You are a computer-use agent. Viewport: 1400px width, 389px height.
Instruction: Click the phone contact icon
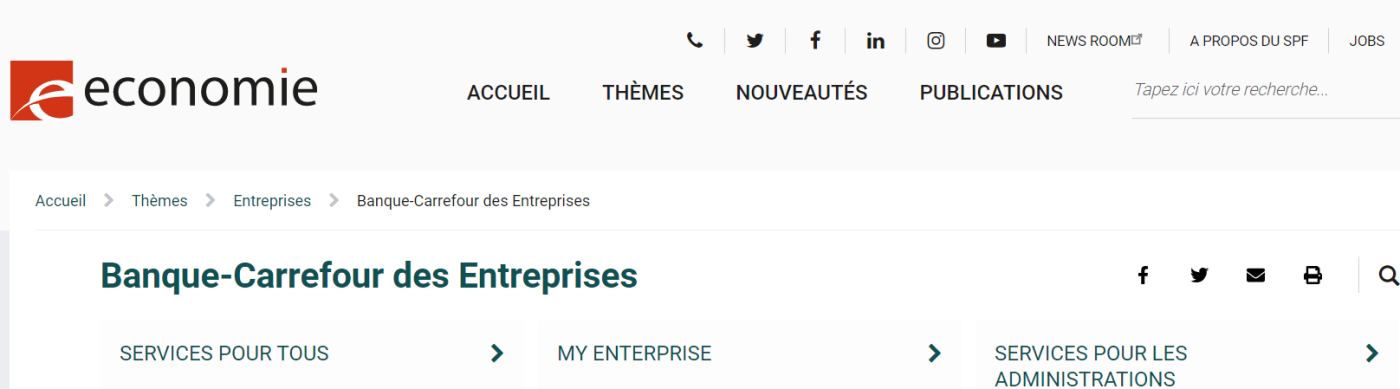click(695, 41)
